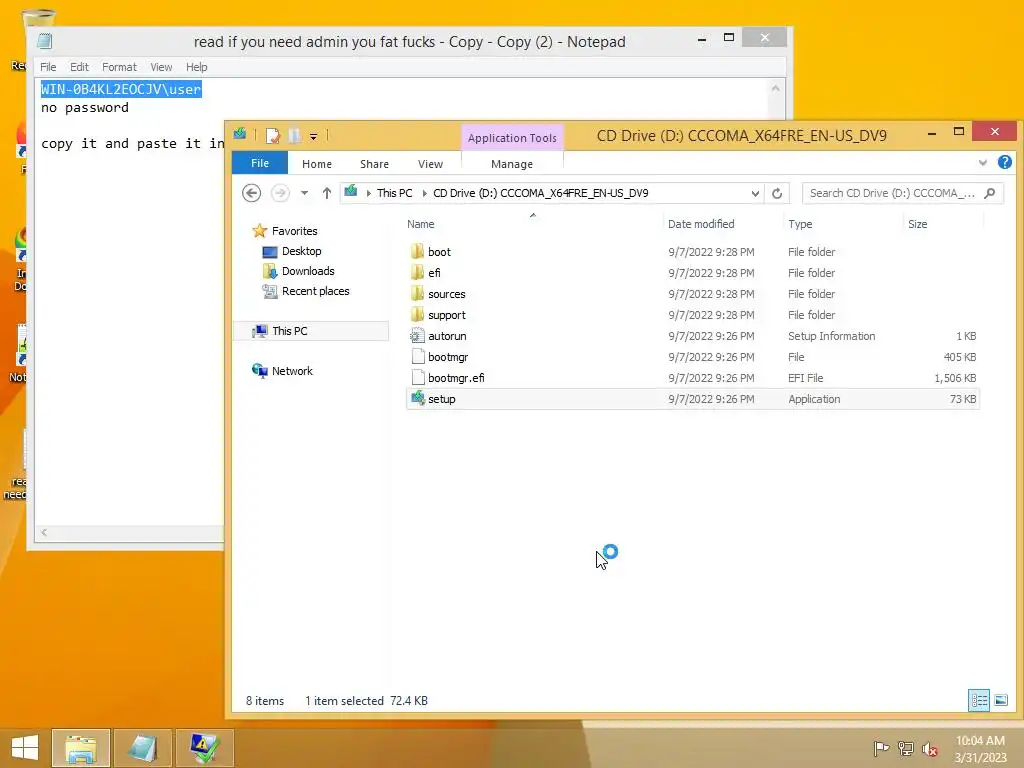Click the "no password" line in Notepad
The image size is (1024, 768).
point(85,108)
